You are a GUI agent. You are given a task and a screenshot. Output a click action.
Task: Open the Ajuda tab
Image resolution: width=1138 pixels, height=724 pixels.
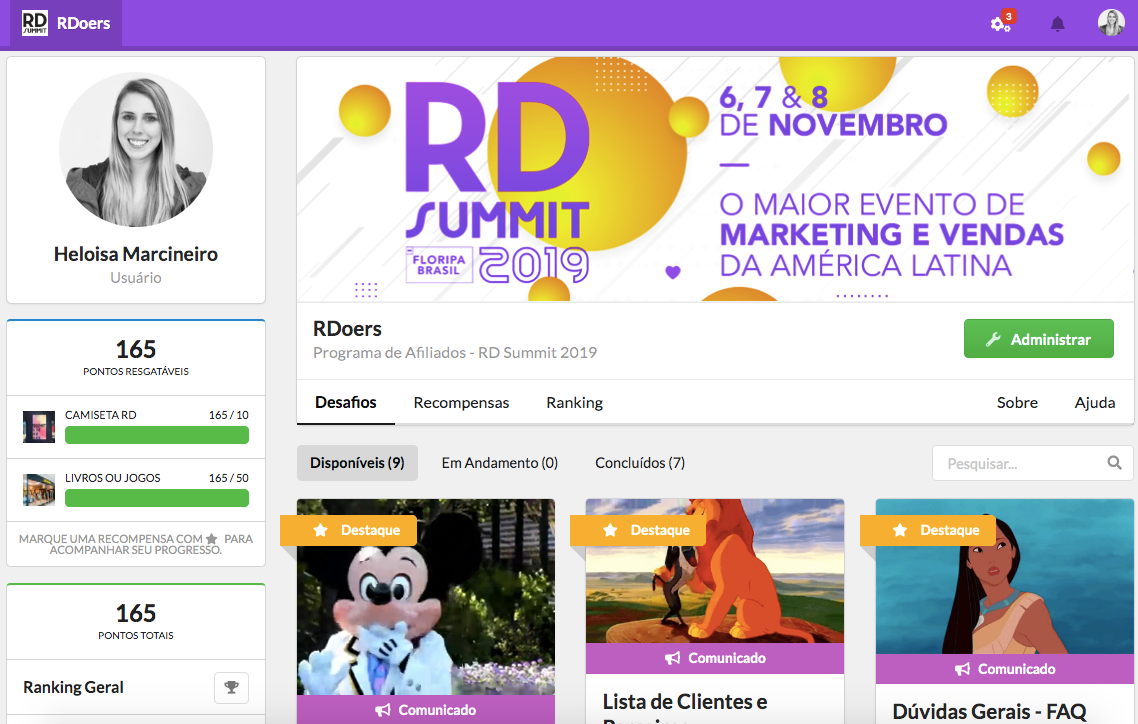(x=1094, y=403)
